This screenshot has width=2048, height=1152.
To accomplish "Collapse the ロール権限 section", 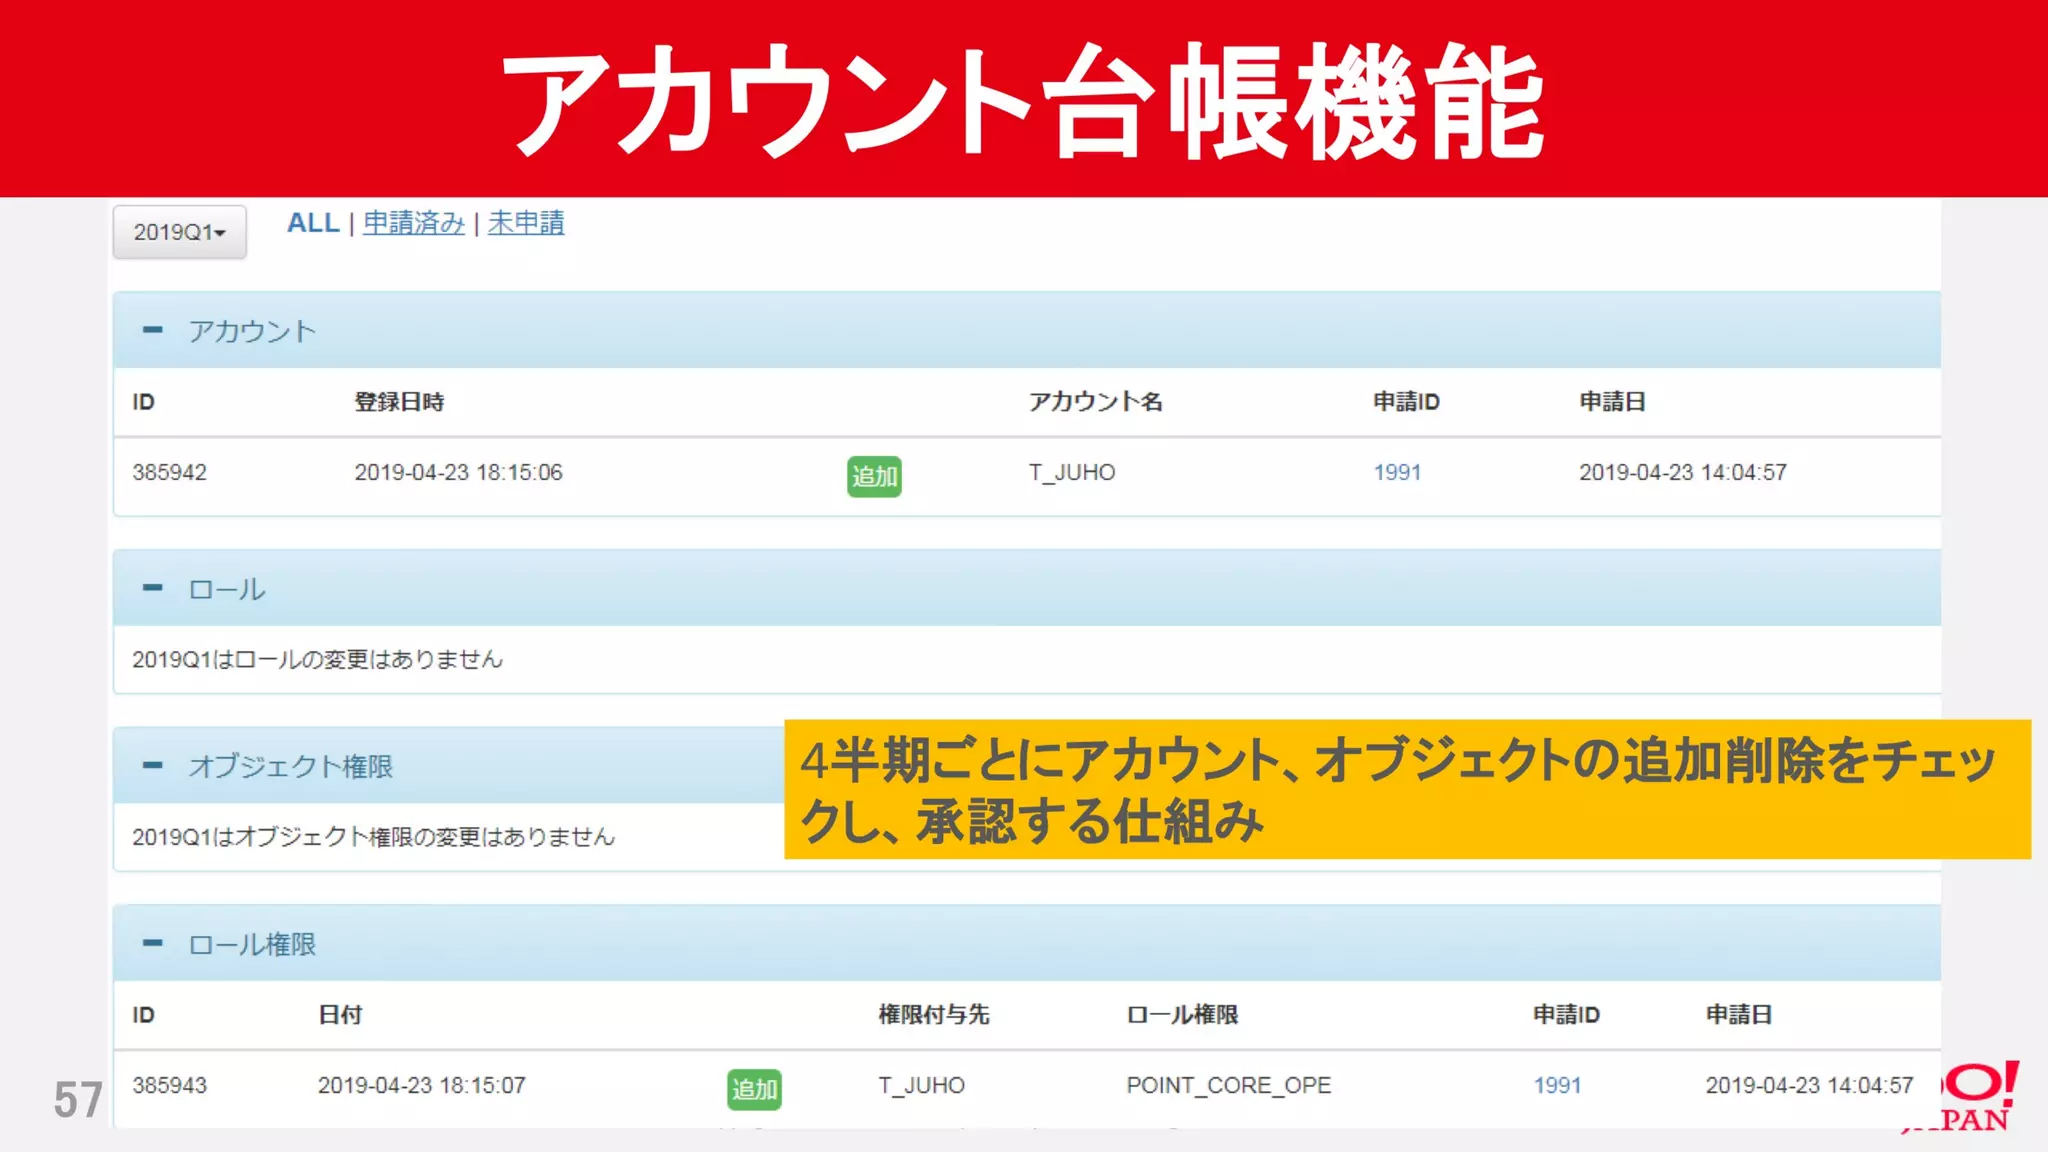I will click(152, 943).
